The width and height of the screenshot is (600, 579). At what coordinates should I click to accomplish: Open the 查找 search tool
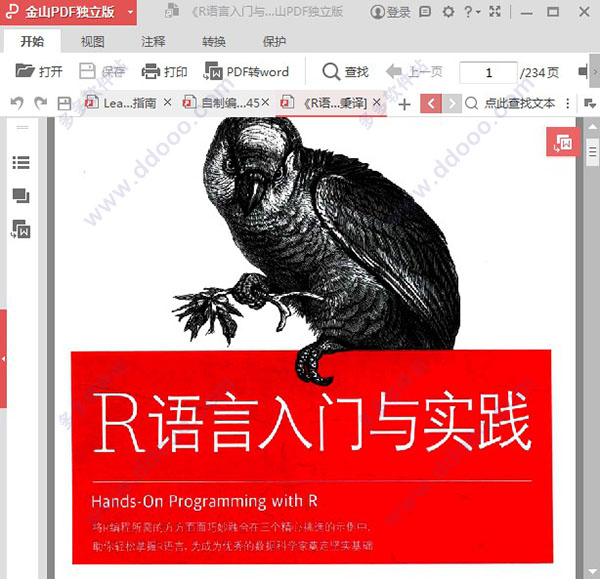pyautogui.click(x=346, y=72)
